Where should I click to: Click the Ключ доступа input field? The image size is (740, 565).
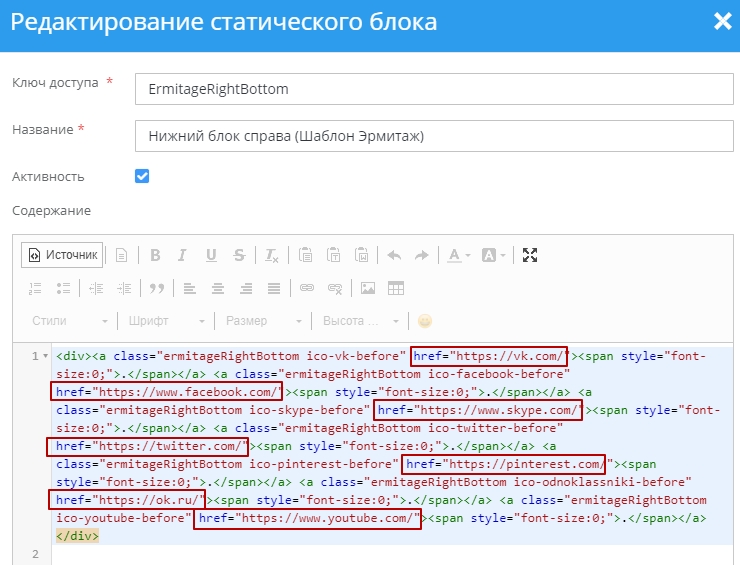(x=433, y=89)
